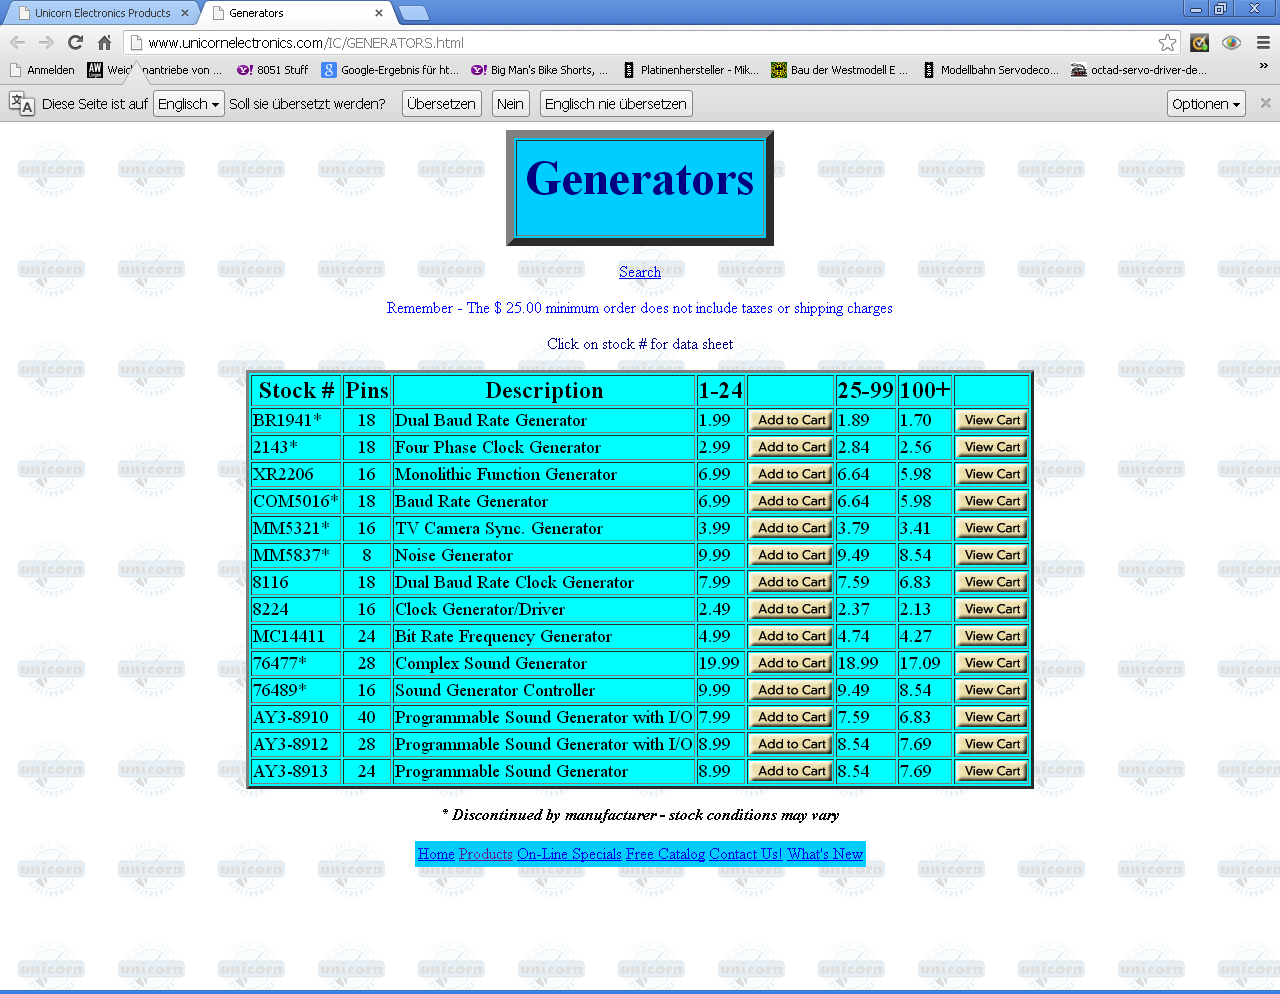
Task: Open the On-Line Specials link
Action: tap(569, 854)
